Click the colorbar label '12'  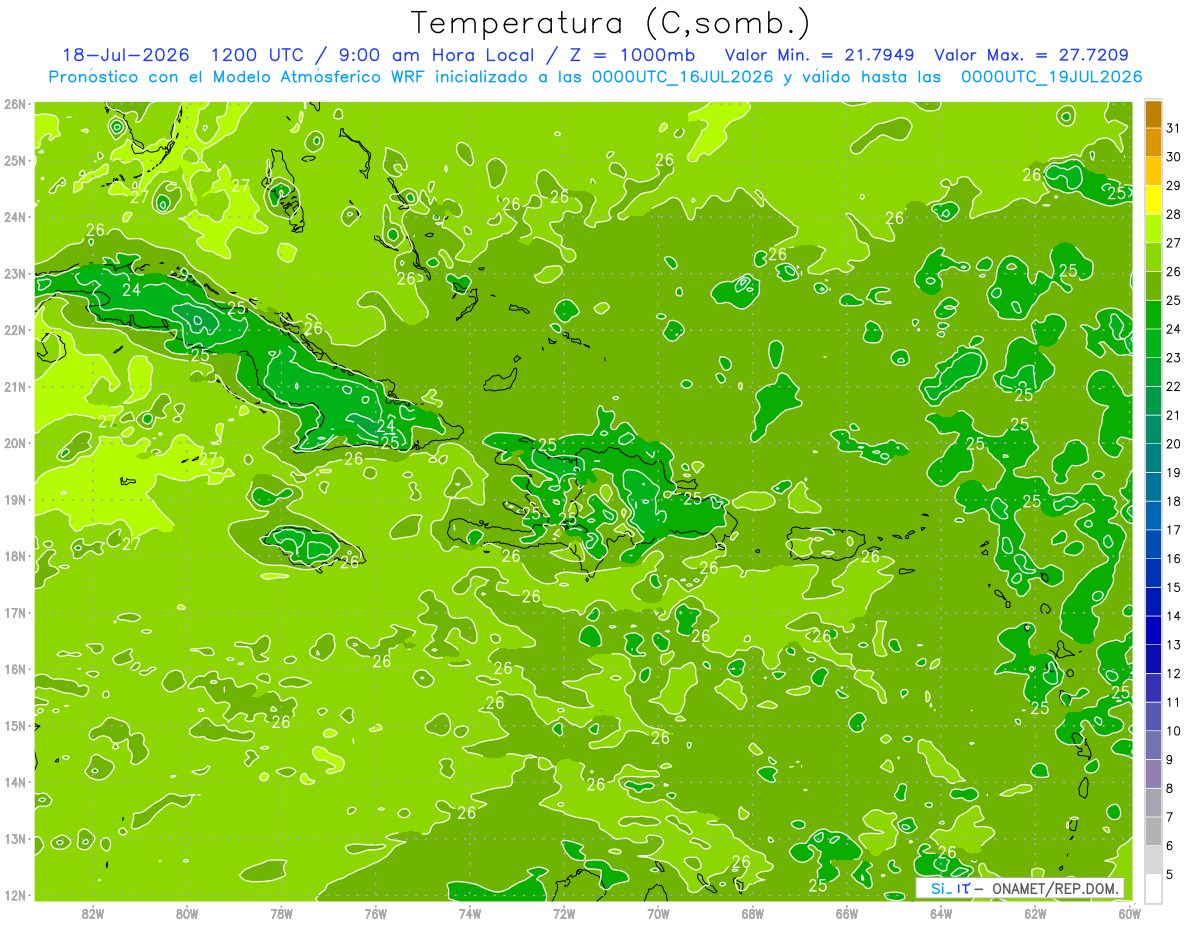coord(1174,673)
